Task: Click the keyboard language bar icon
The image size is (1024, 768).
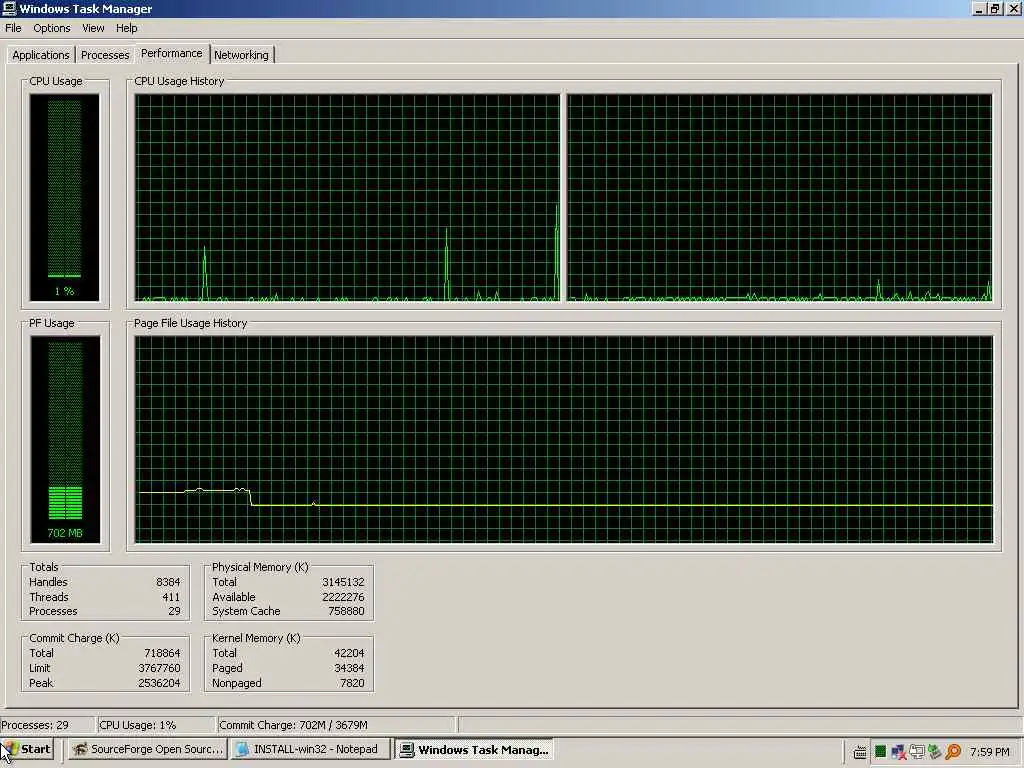Action: click(860, 752)
